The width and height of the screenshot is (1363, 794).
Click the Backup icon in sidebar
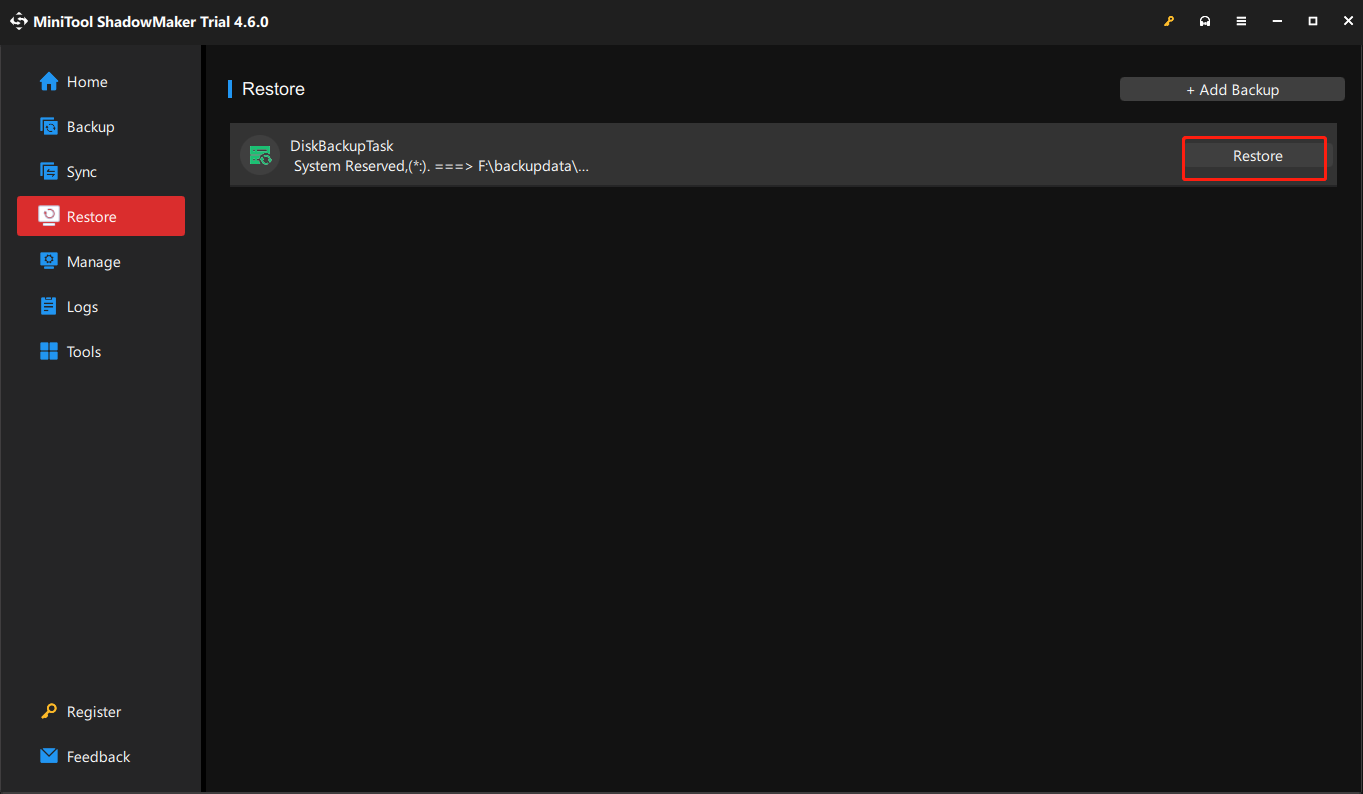(49, 126)
